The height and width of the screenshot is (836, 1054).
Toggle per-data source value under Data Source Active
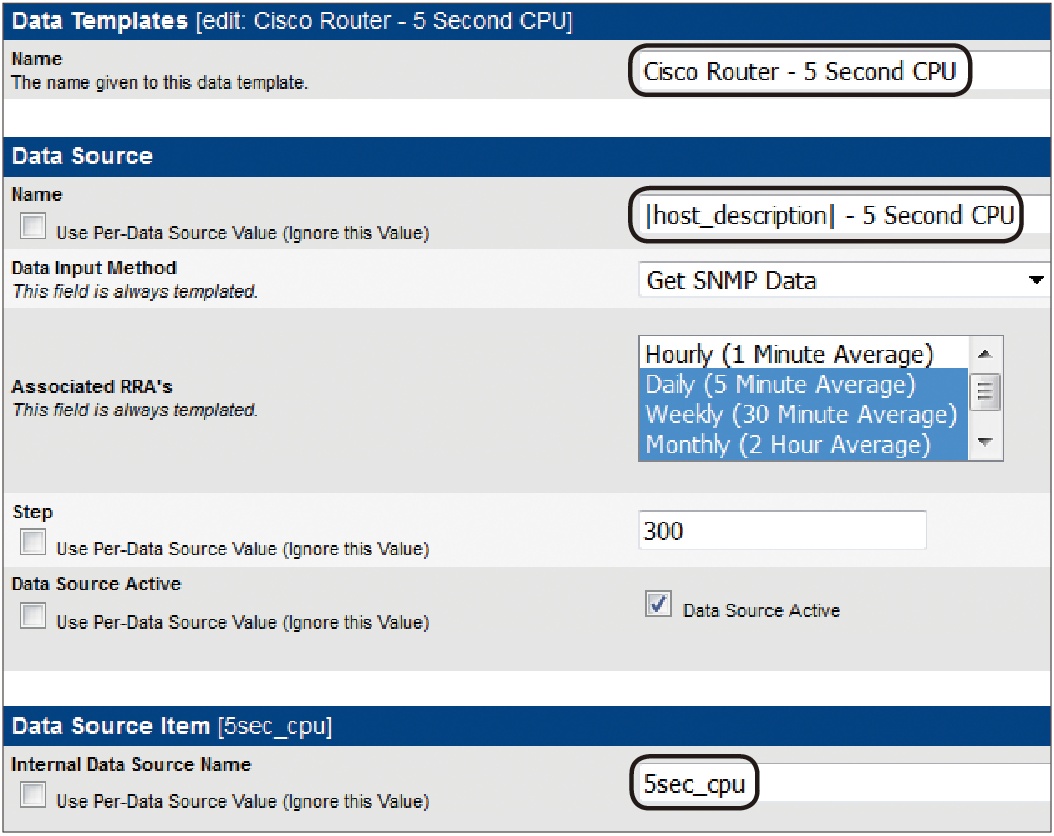(33, 615)
